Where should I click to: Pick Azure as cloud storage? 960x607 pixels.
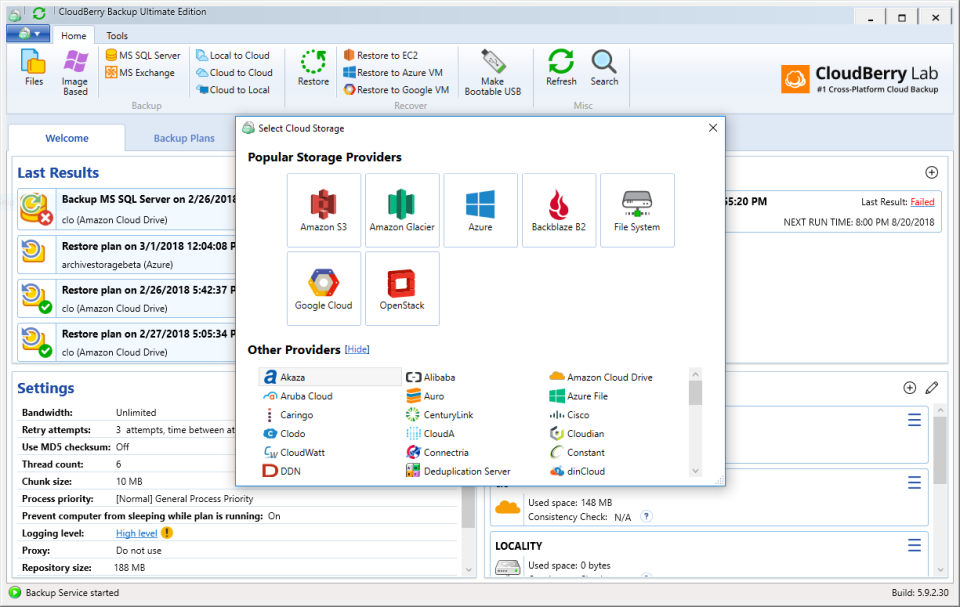480,209
